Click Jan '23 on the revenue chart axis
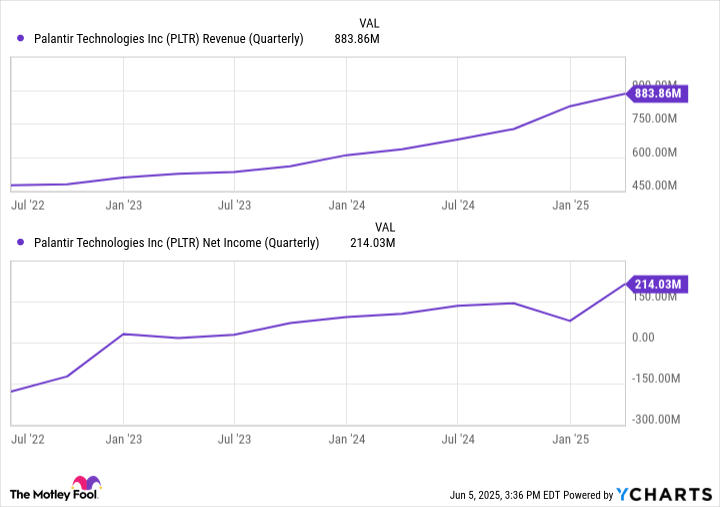 pyautogui.click(x=124, y=205)
